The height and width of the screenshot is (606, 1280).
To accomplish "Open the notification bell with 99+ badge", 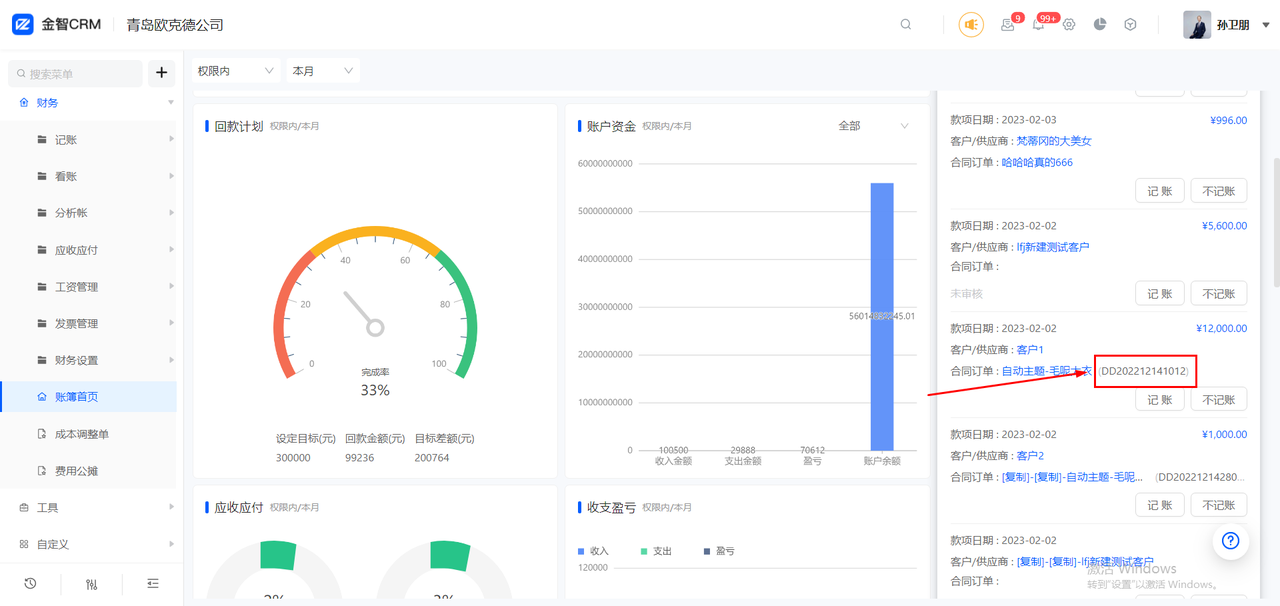I will (1038, 25).
